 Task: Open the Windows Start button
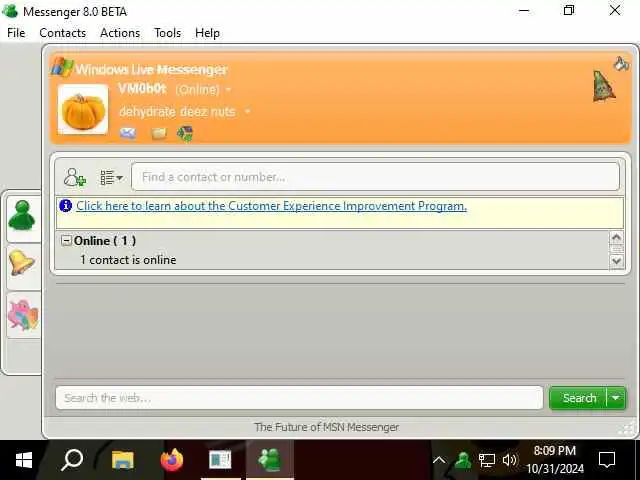click(24, 460)
